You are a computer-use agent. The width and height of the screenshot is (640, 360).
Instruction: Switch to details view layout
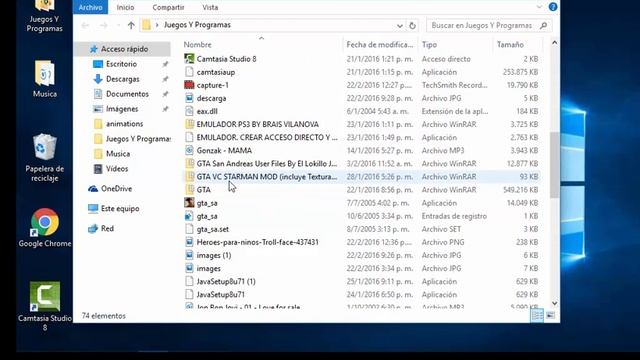pos(537,315)
